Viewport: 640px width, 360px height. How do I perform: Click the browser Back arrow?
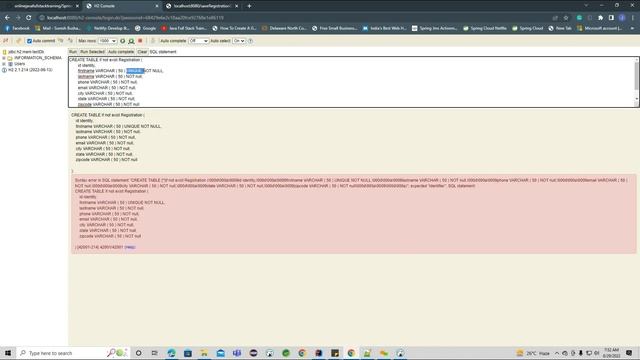[x=7, y=18]
